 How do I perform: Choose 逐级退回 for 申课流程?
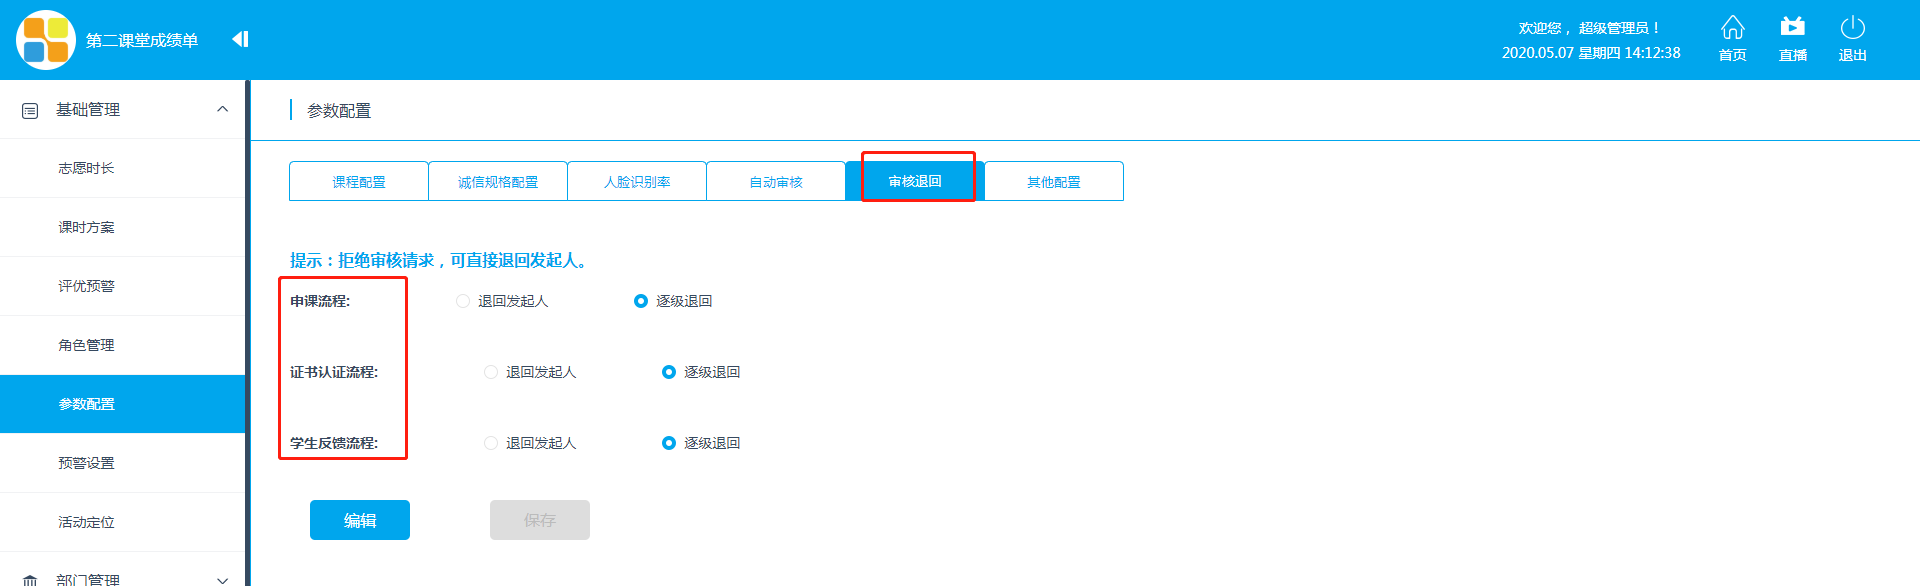(641, 301)
